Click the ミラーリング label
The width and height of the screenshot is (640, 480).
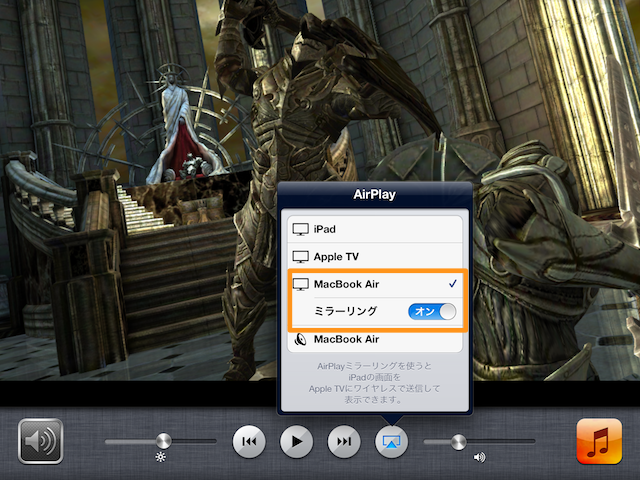tap(345, 311)
